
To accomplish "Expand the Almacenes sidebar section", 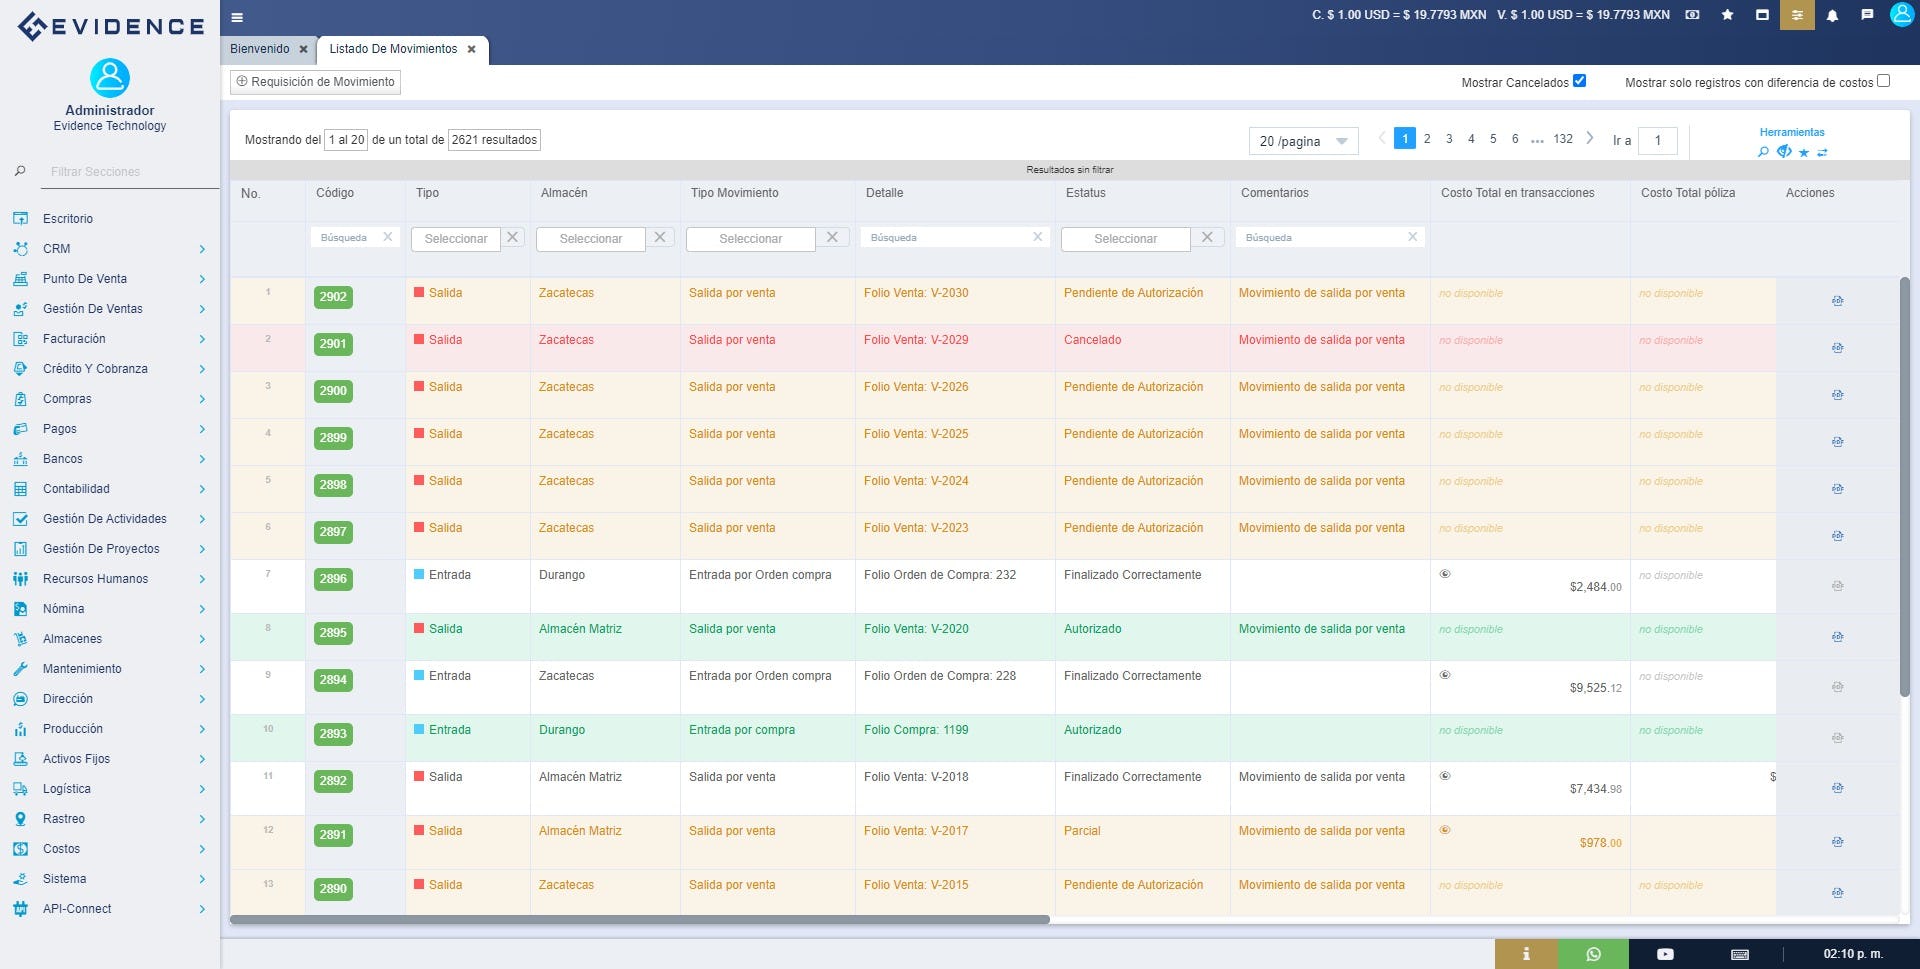I will click(73, 638).
